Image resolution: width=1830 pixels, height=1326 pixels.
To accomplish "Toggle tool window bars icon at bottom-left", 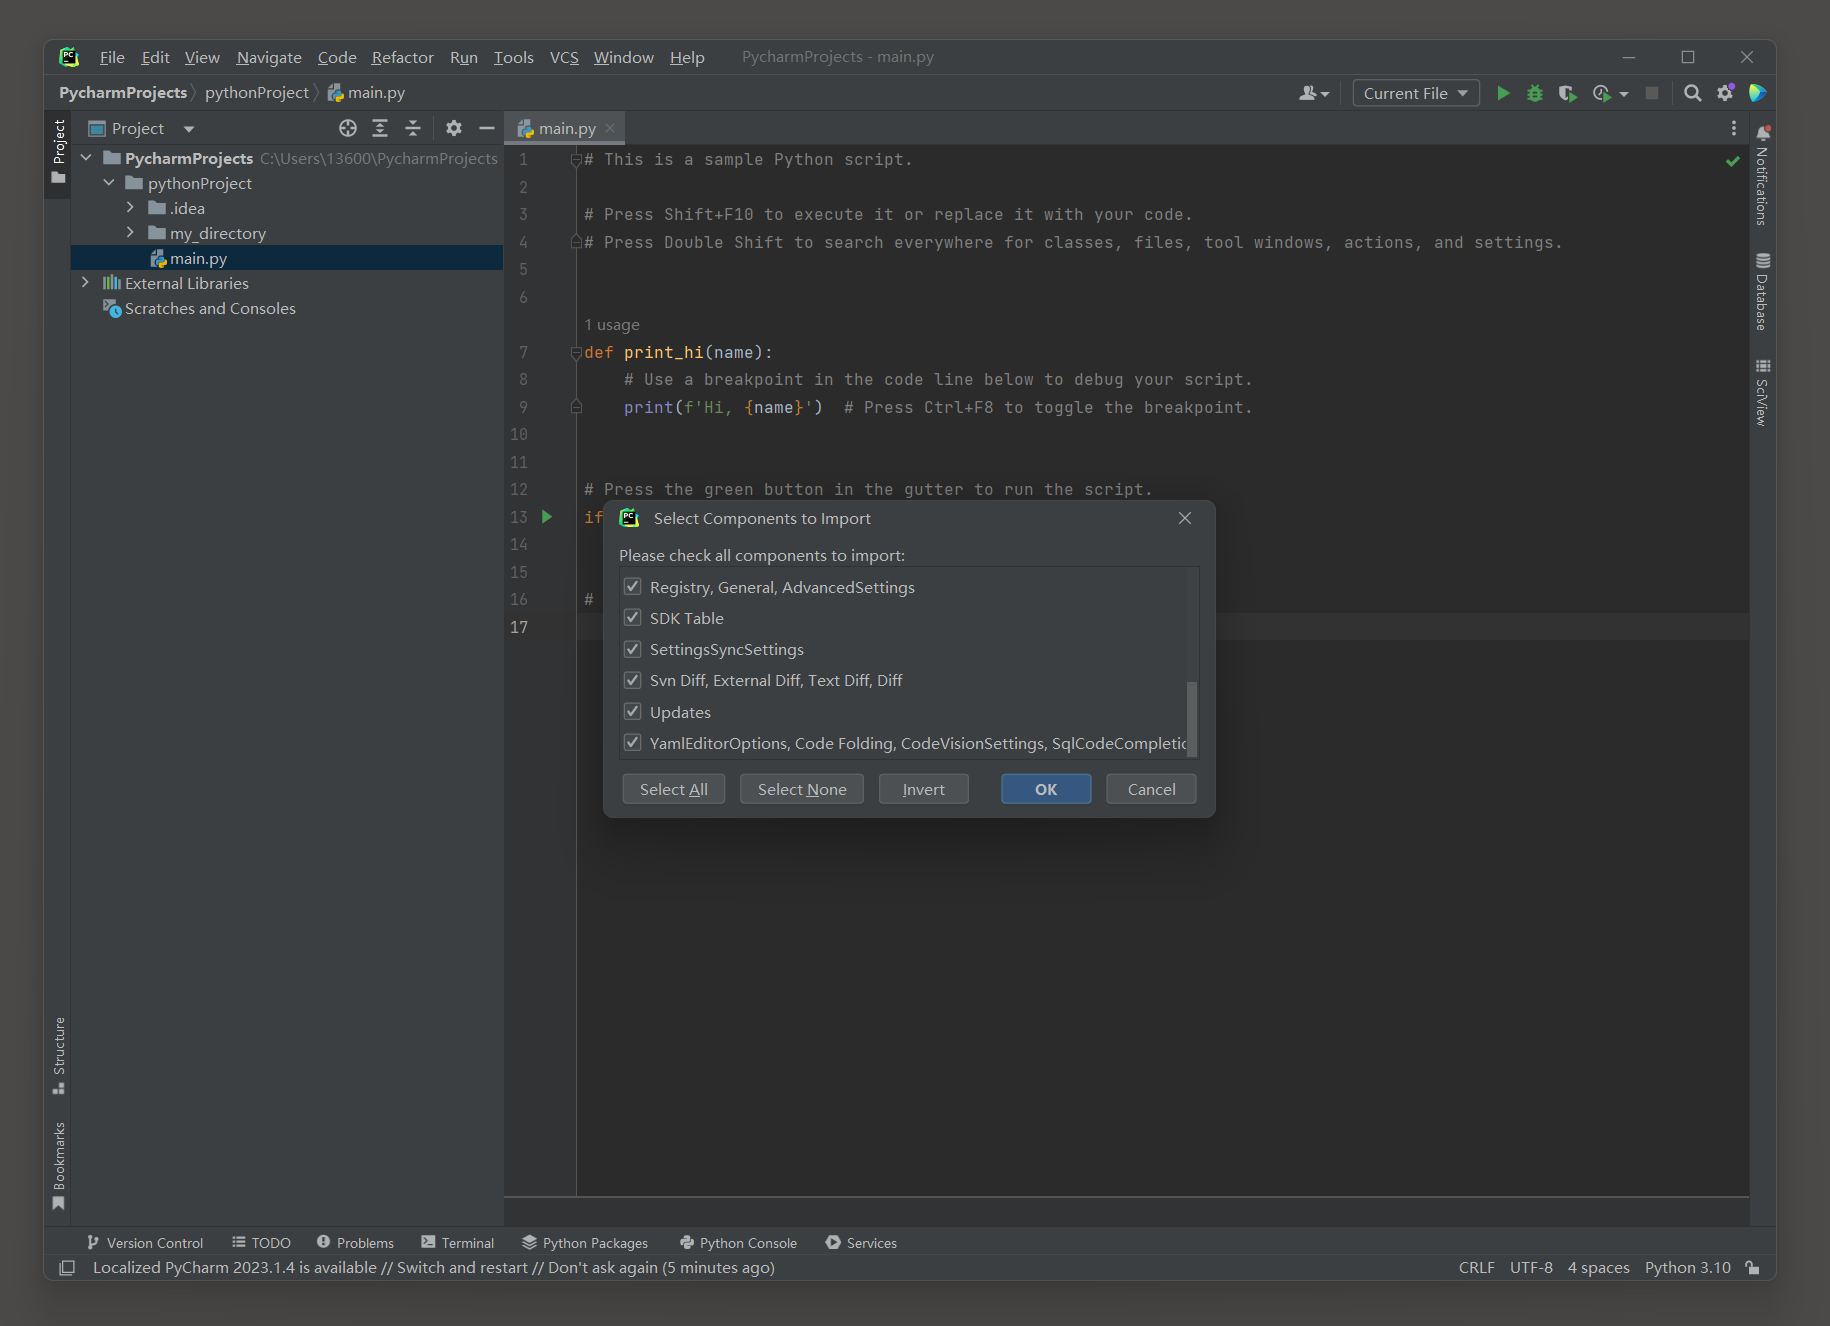I will pyautogui.click(x=67, y=1268).
